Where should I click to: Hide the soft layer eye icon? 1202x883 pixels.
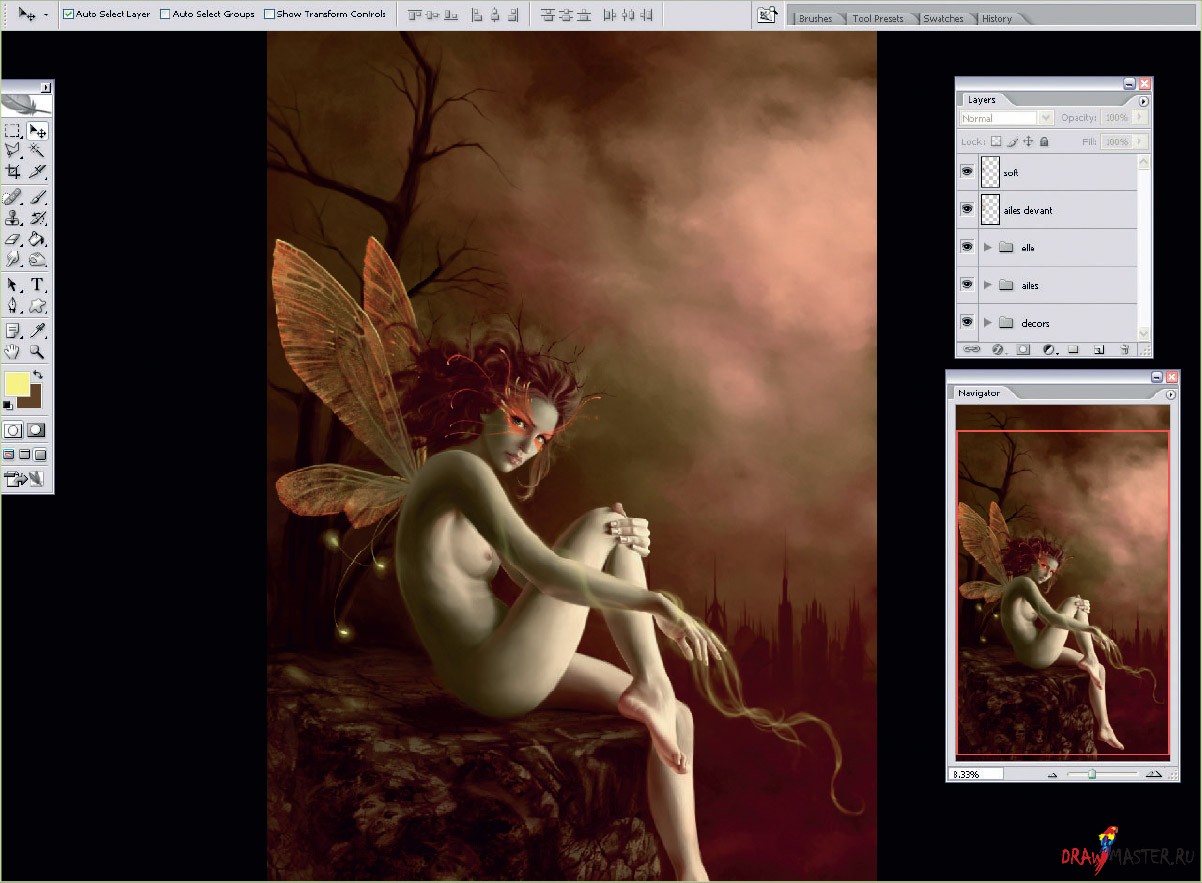(x=967, y=172)
